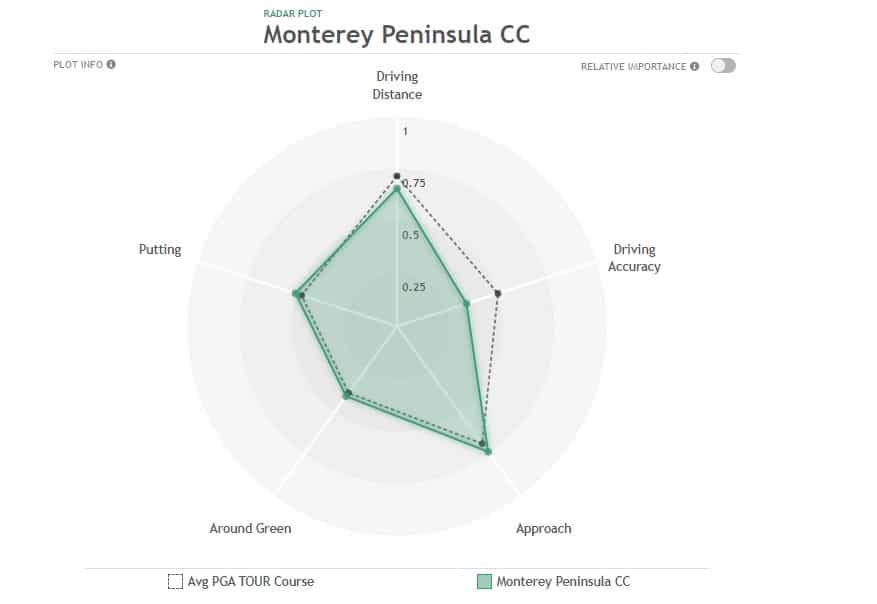Click the green Driving Accuracy data point
The height and width of the screenshot is (604, 877).
[466, 304]
